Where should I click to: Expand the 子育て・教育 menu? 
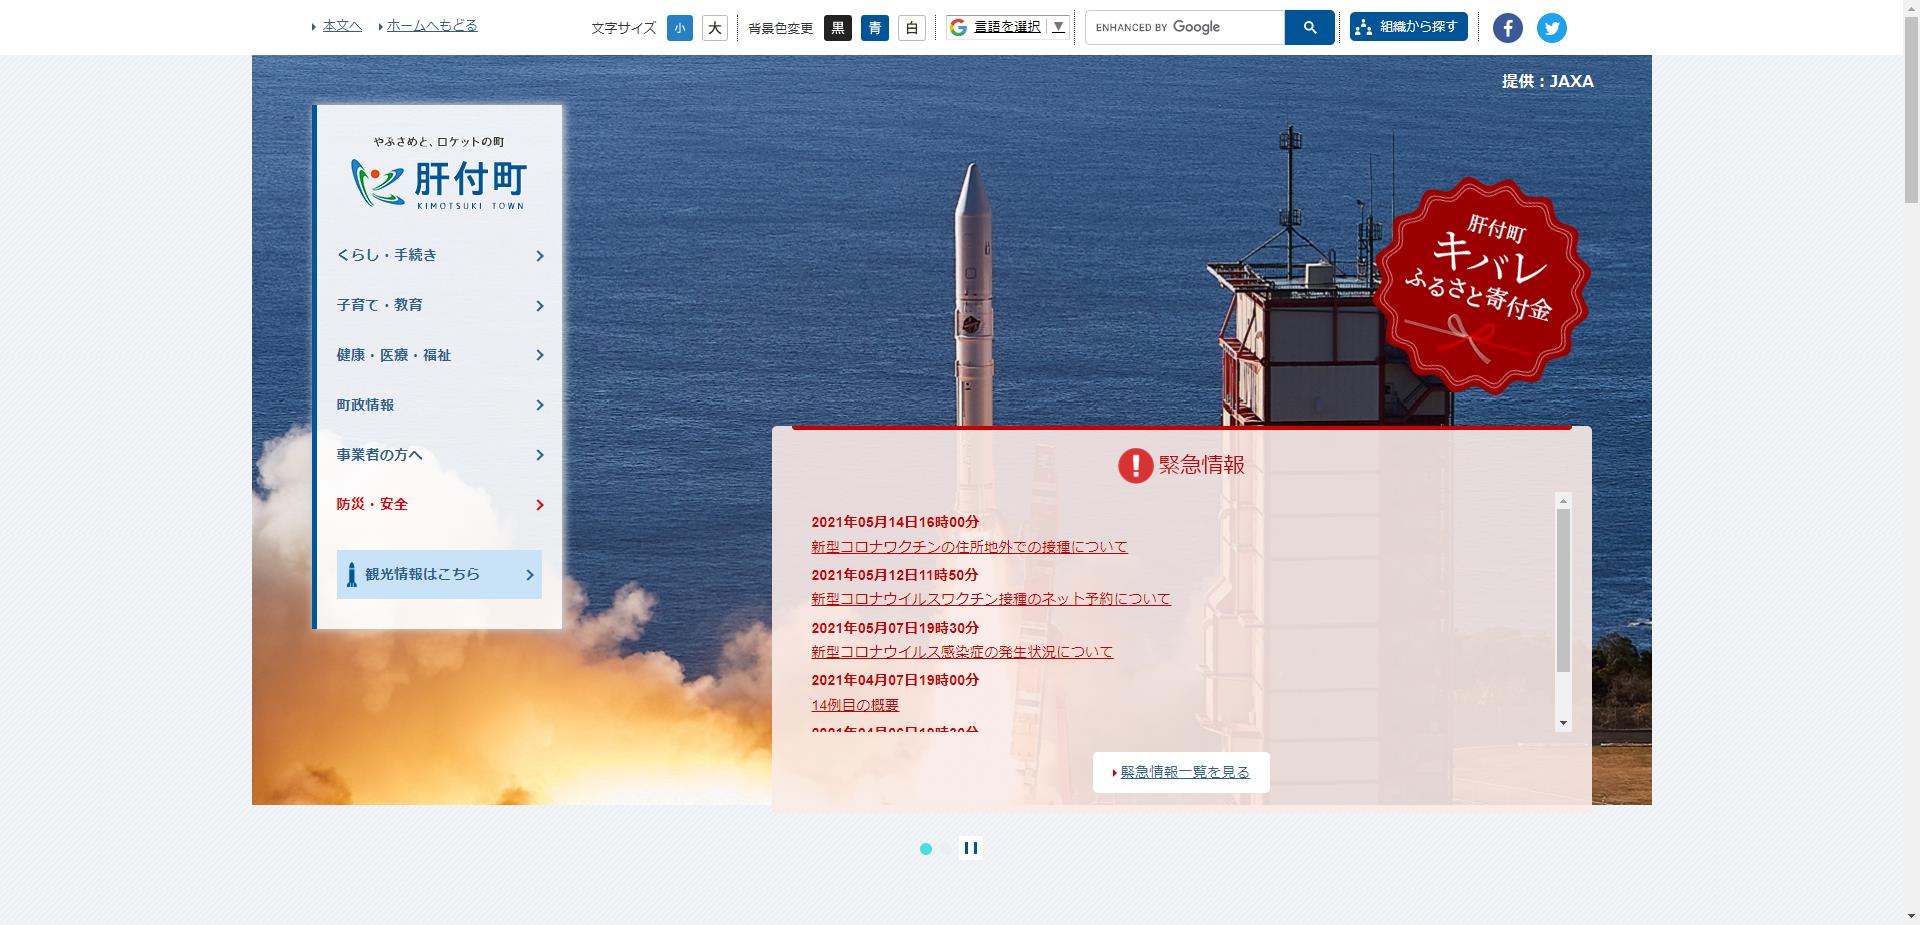[x=439, y=305]
